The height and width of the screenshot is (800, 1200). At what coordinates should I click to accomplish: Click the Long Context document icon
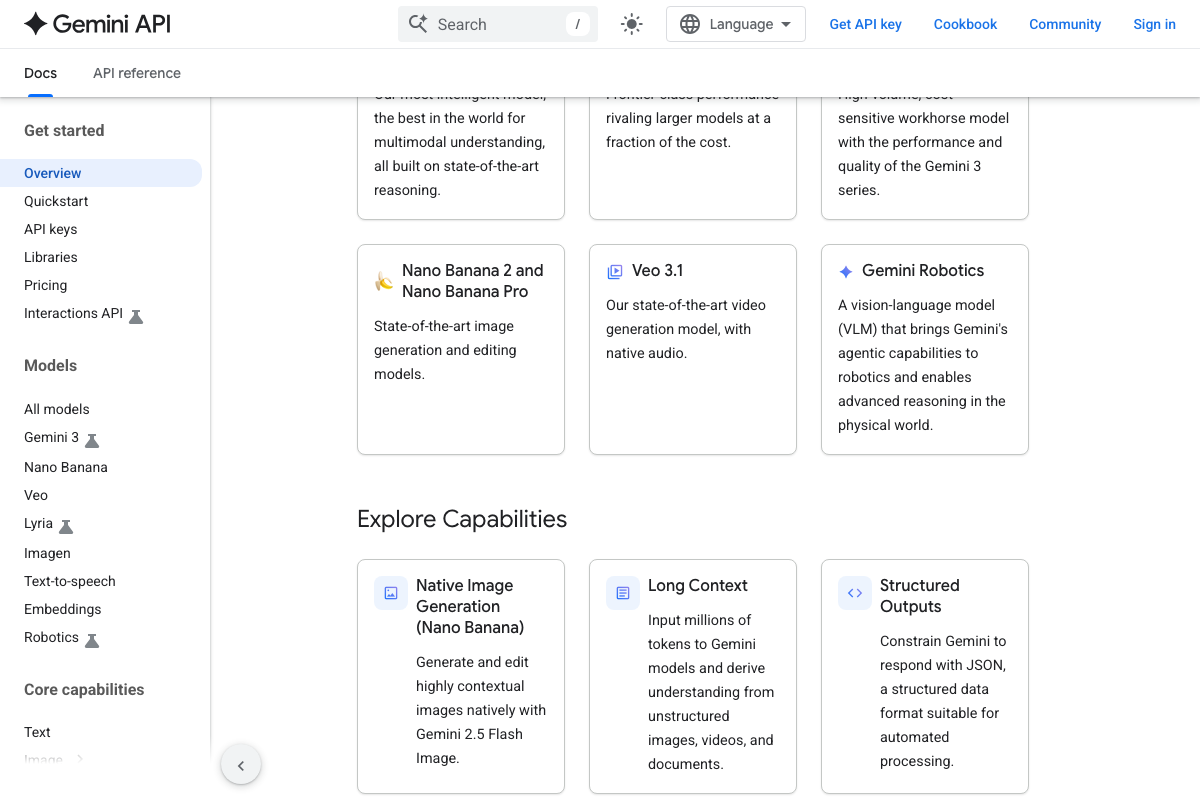[623, 593]
